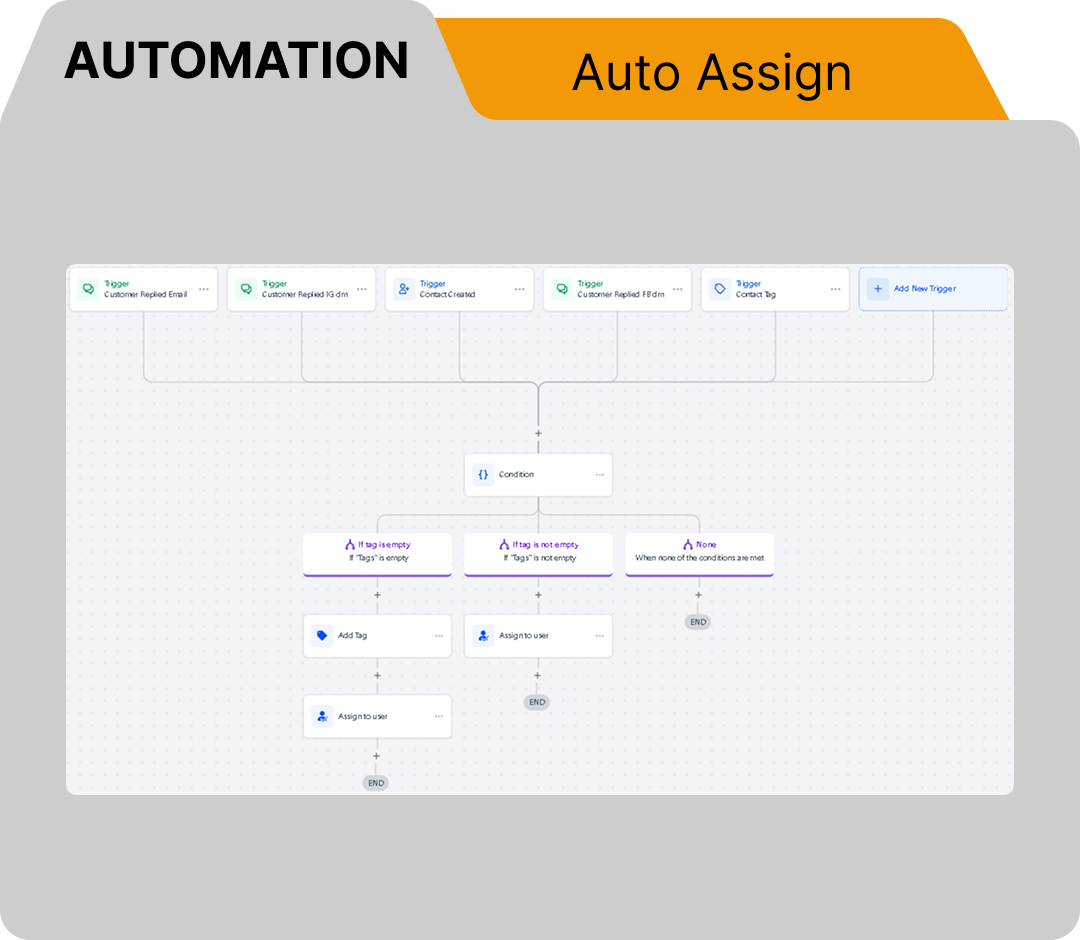1080x940 pixels.
Task: Click the Customer Replied IG dm trigger icon
Action: [246, 289]
